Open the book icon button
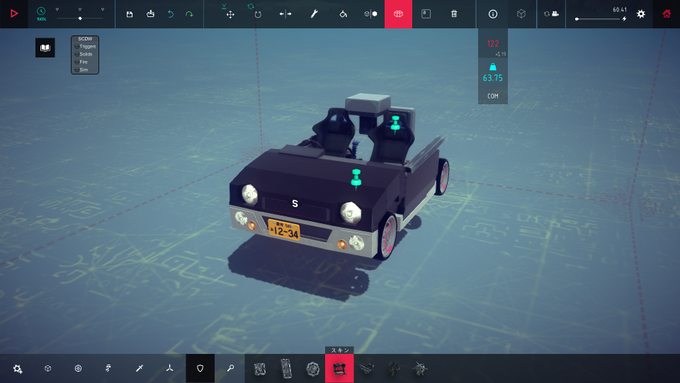 click(x=45, y=48)
